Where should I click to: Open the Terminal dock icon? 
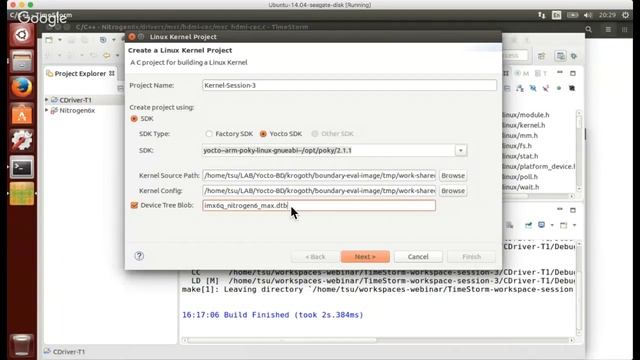[x=22, y=167]
